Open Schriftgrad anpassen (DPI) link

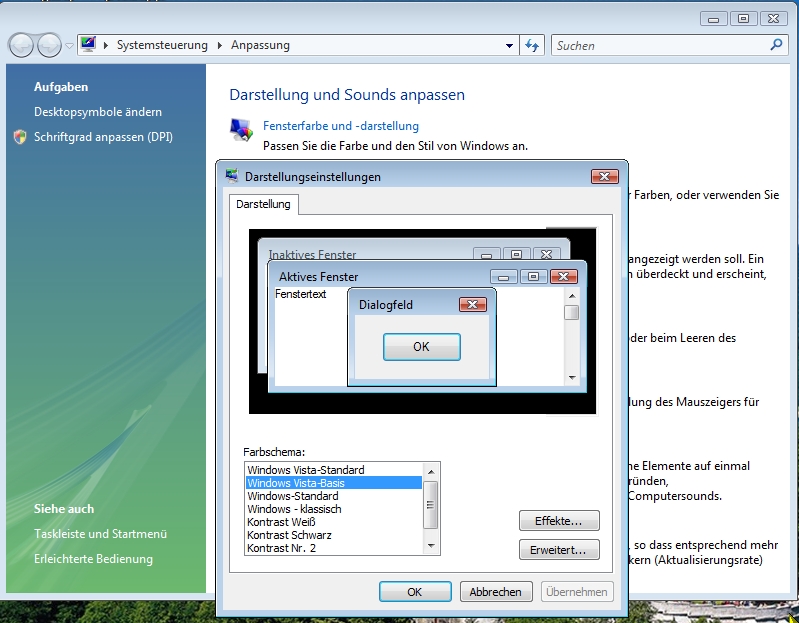(103, 137)
